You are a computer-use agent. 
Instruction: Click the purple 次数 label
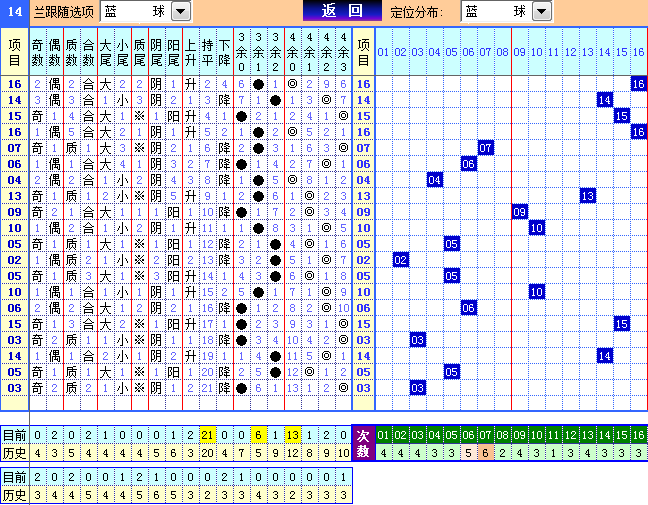[363, 443]
